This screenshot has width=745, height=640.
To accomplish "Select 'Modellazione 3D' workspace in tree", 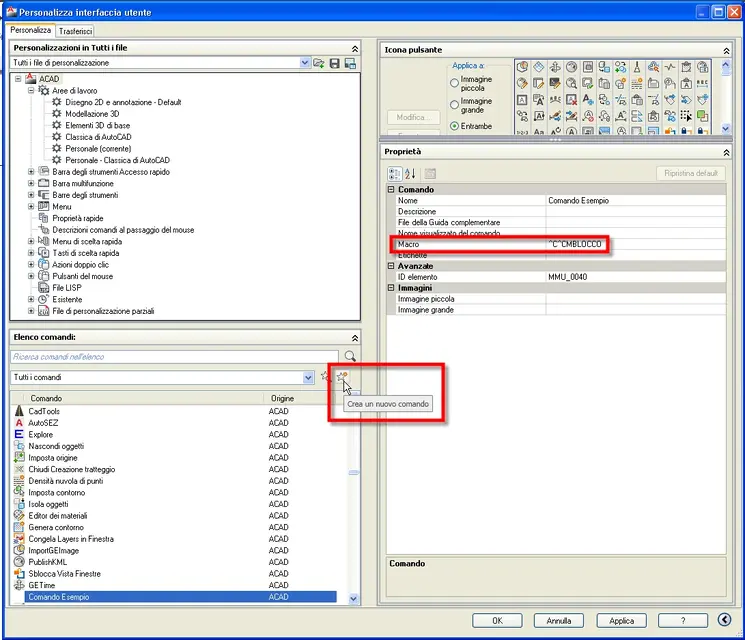I will coord(92,114).
